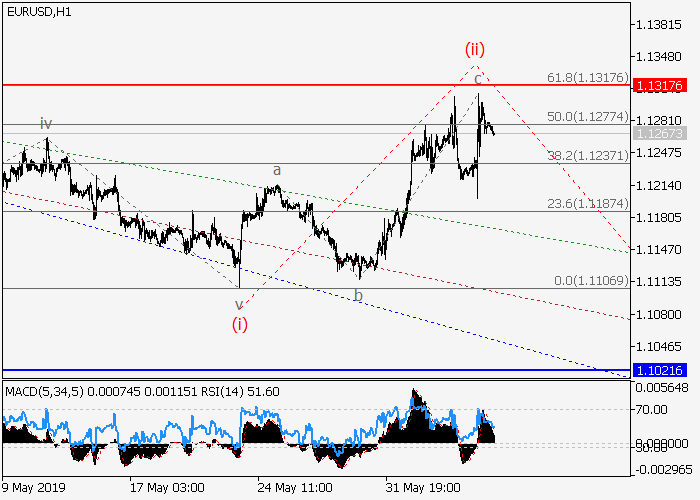Viewport: 700px width, 500px height.
Task: Select the 50.0 Fibonacci level label
Action: (x=586, y=117)
